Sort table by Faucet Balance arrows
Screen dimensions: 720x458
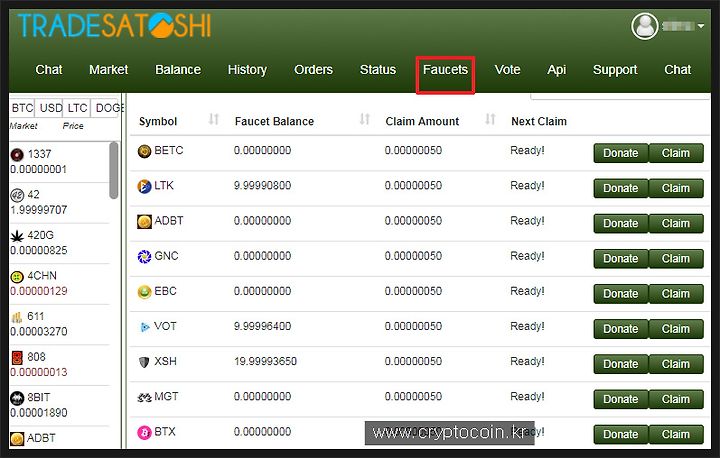click(365, 119)
